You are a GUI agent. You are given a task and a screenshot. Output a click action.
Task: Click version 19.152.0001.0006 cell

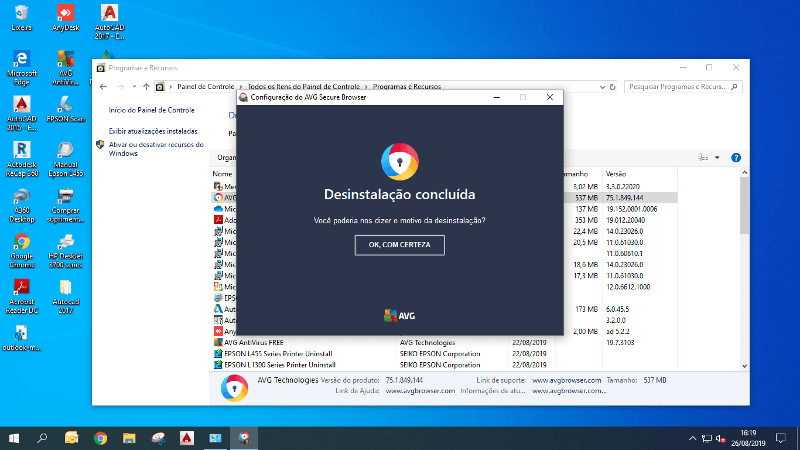point(631,209)
